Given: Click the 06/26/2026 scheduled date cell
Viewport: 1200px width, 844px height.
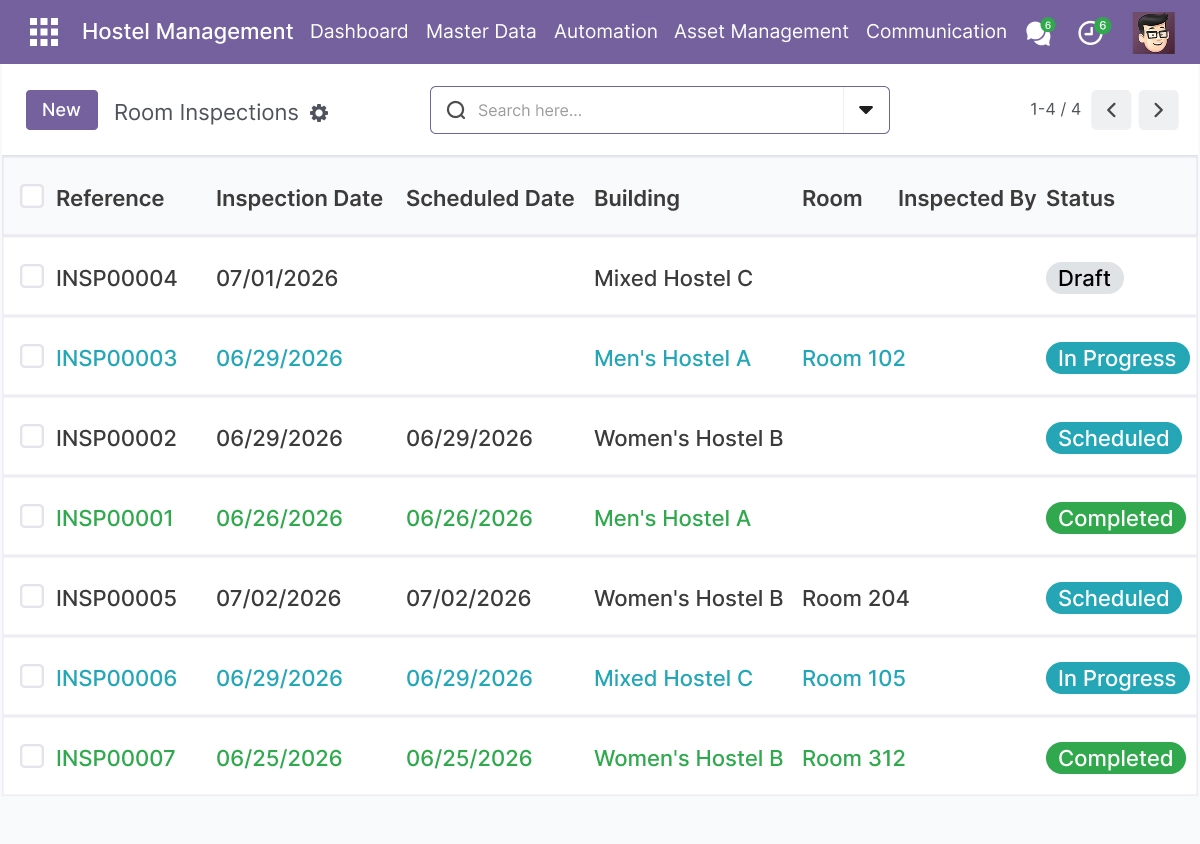Looking at the screenshot, I should (x=468, y=518).
